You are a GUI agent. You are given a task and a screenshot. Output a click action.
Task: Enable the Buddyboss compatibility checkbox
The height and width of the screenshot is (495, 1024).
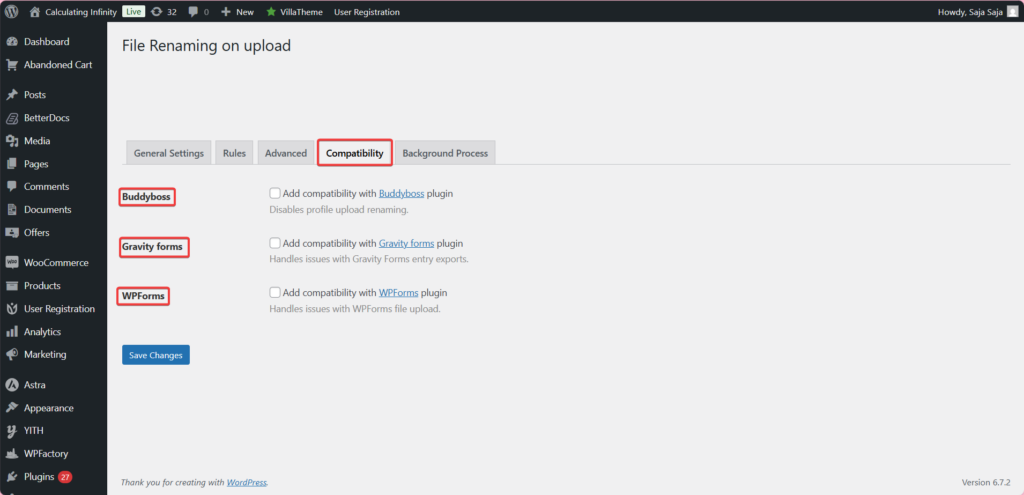tap(275, 193)
